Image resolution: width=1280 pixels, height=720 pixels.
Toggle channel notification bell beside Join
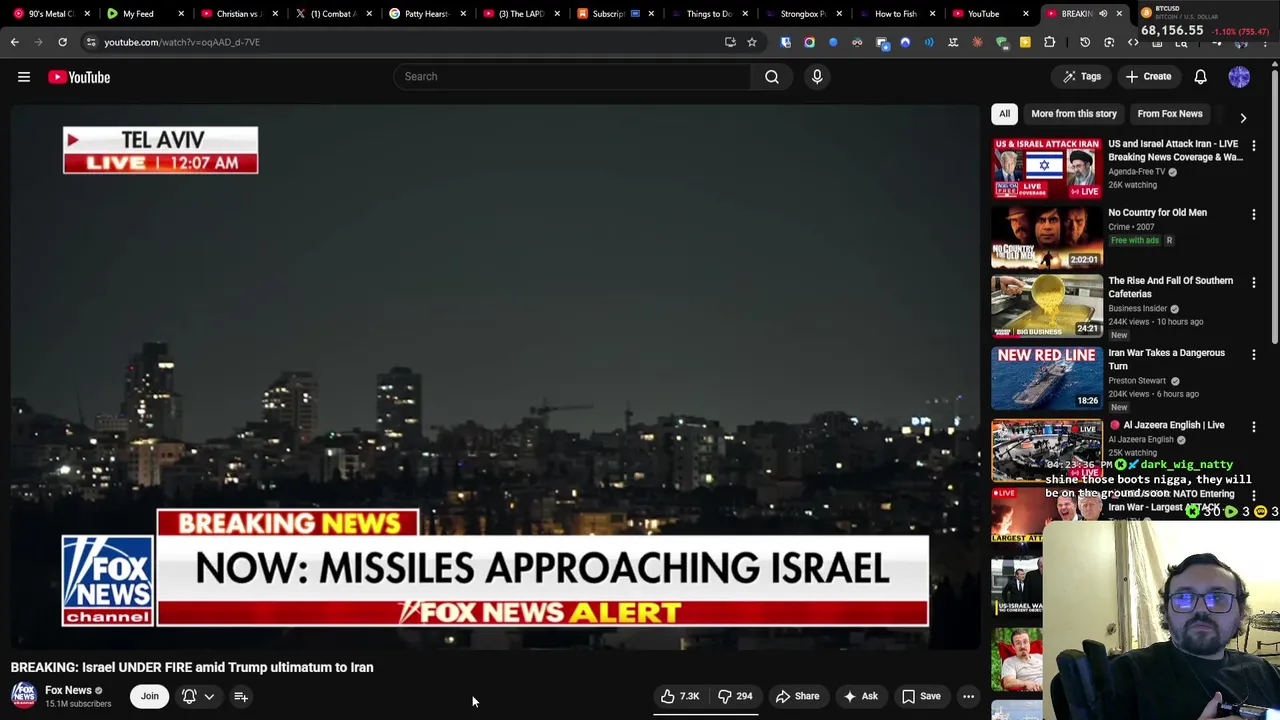189,696
